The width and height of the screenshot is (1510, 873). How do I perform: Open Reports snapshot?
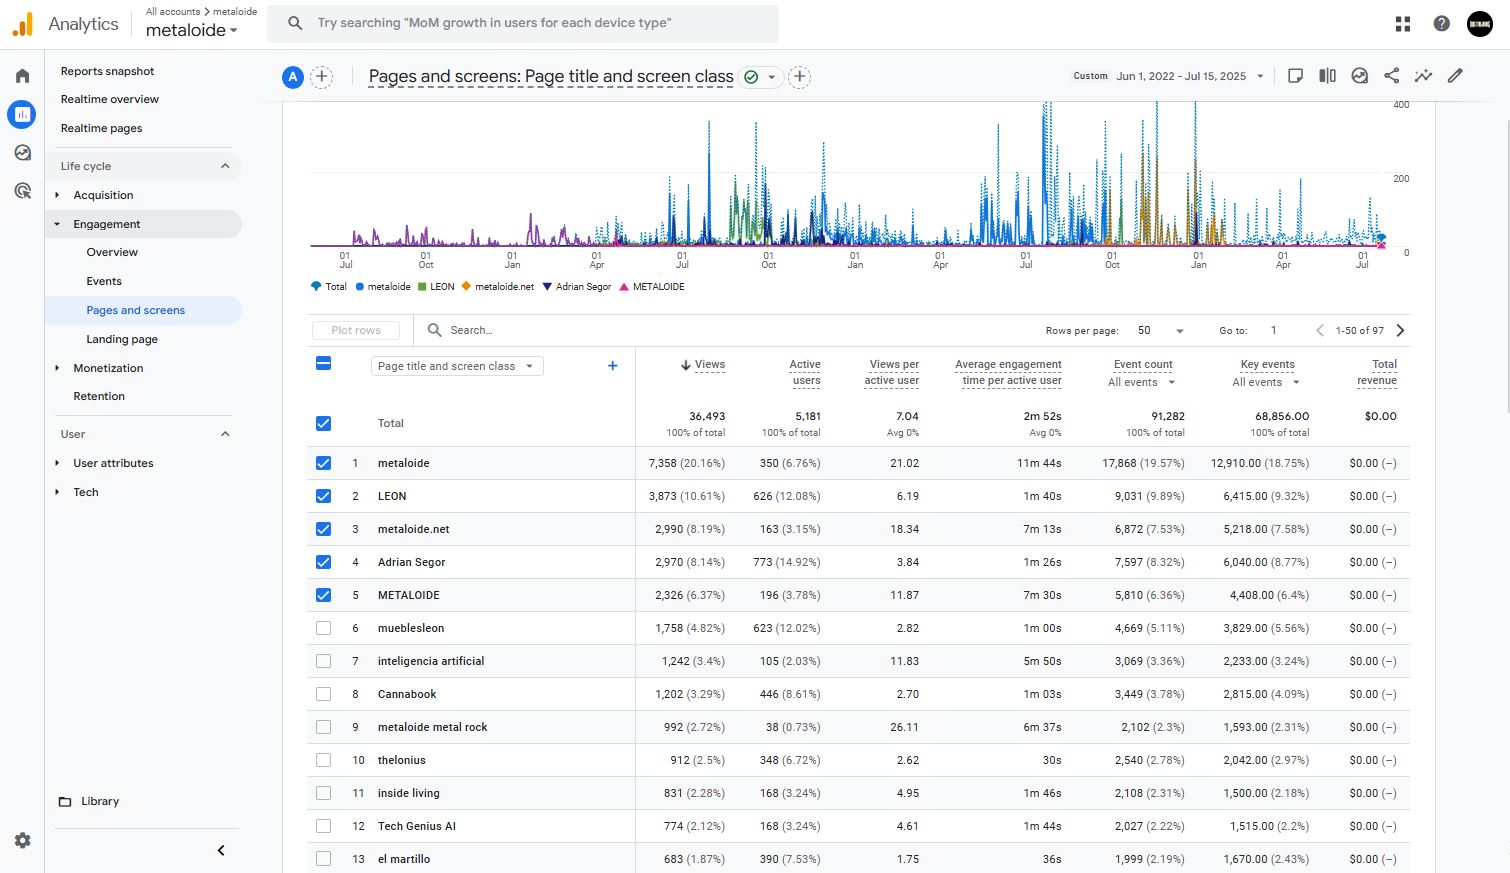107,71
